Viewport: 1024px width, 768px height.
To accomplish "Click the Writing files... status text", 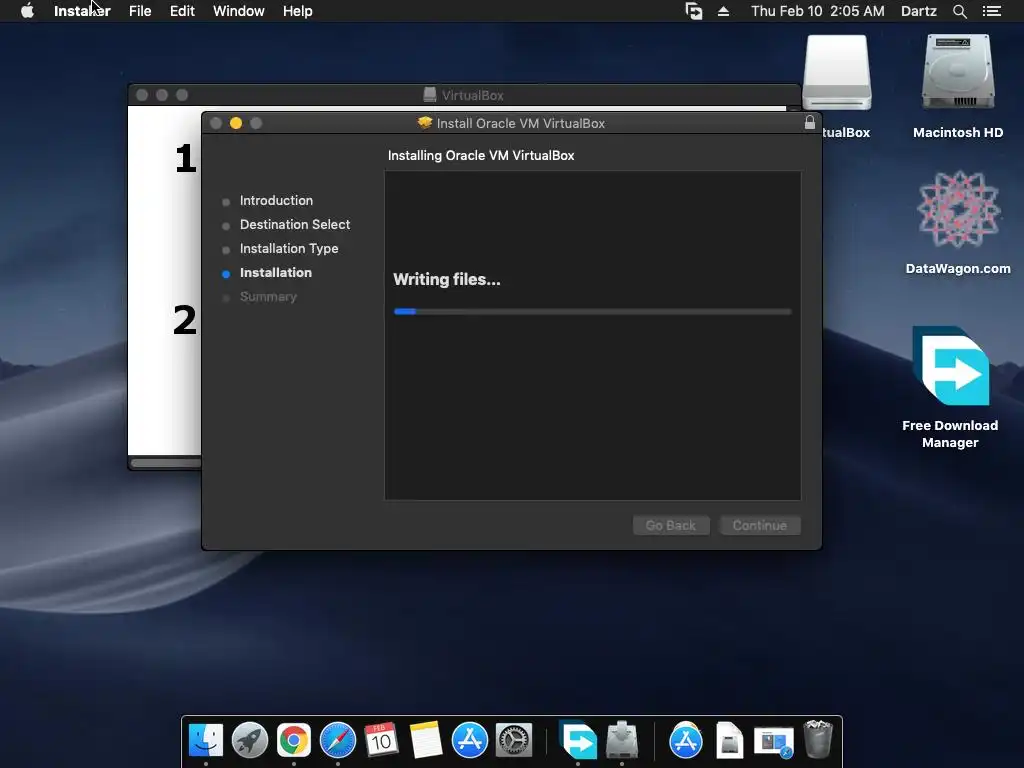I will pos(447,280).
